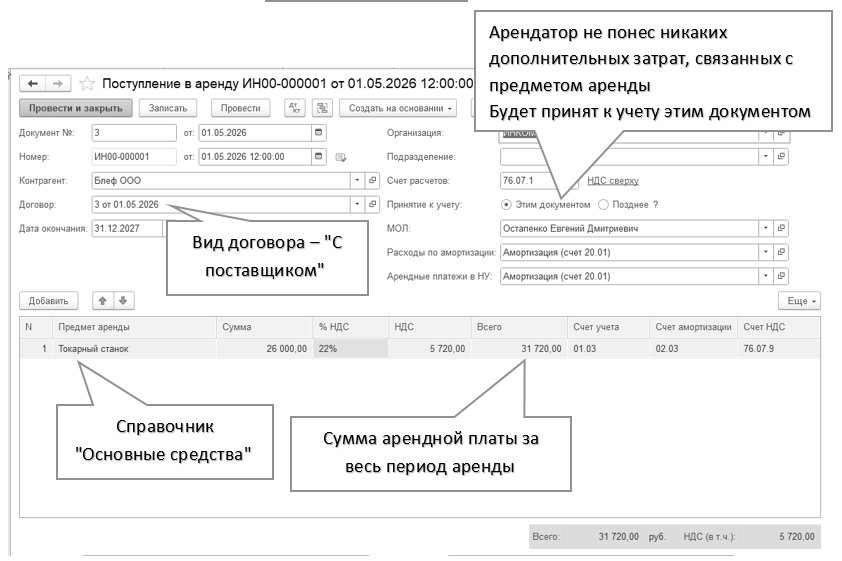Click the Сумма column header

[264, 327]
